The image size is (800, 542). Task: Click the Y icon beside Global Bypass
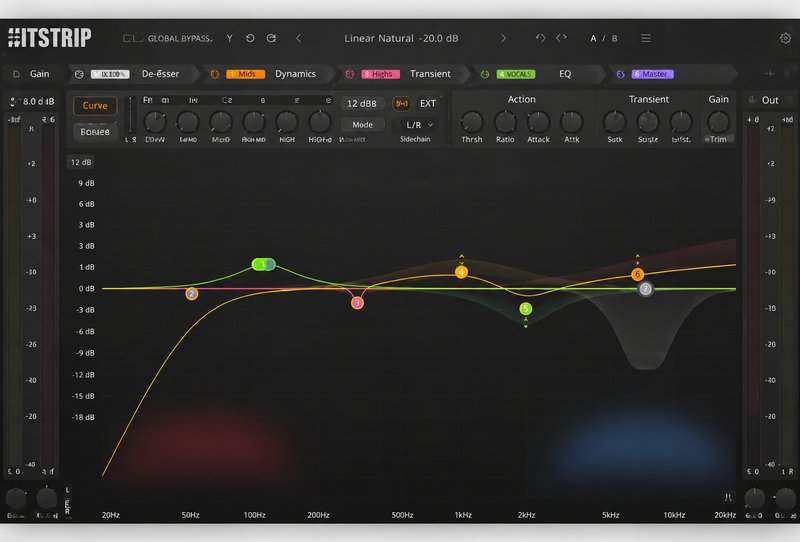click(x=230, y=38)
